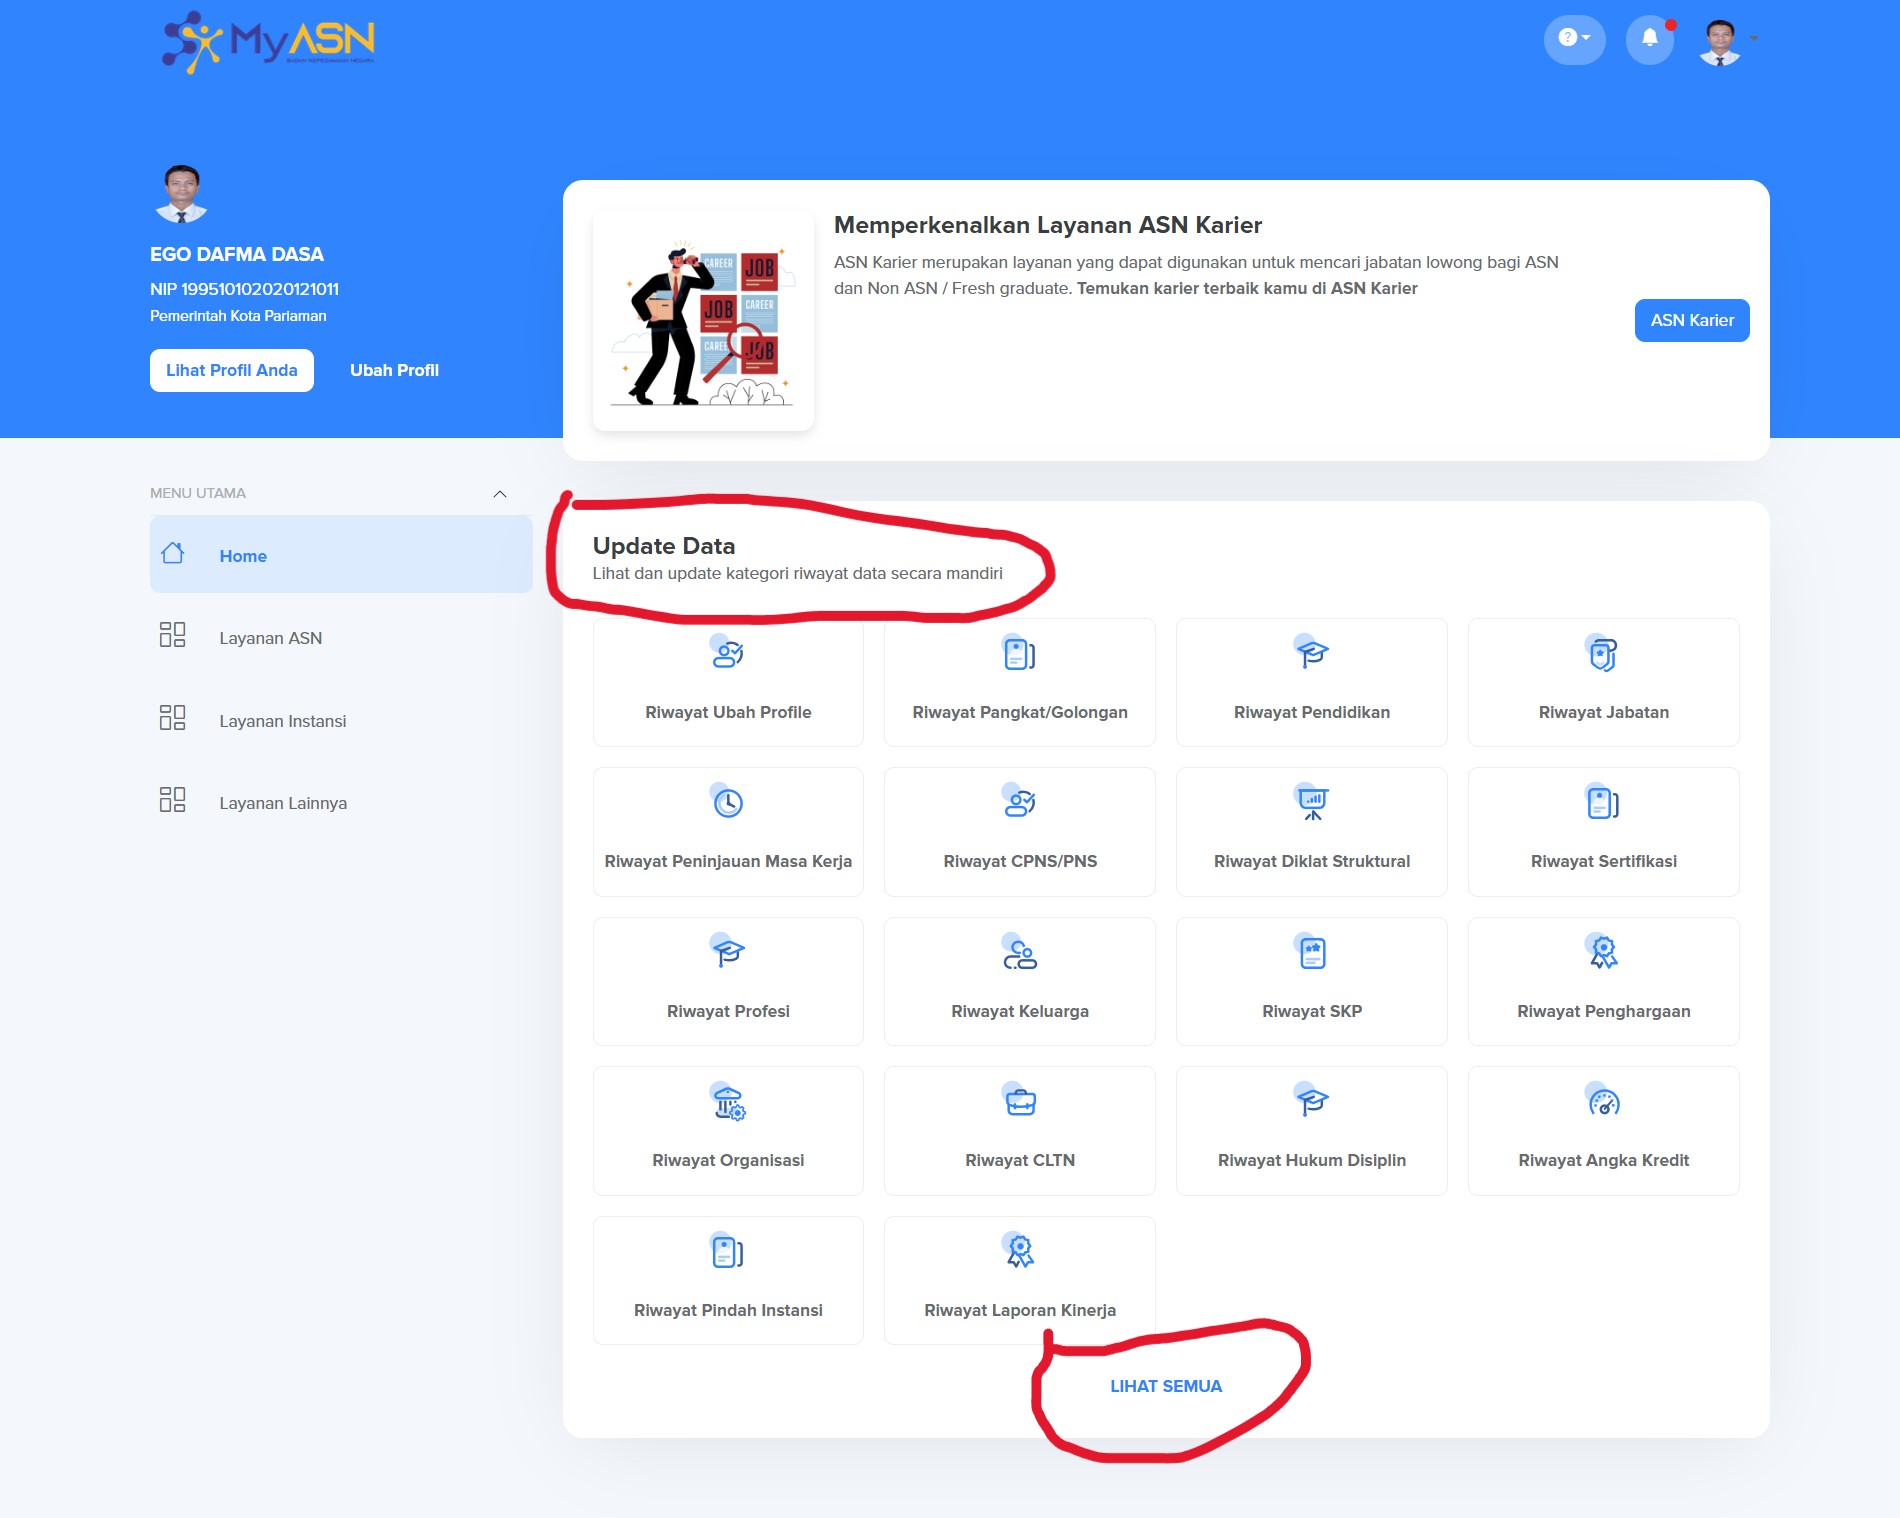1900x1518 pixels.
Task: Click the notification bell icon
Action: (1649, 39)
